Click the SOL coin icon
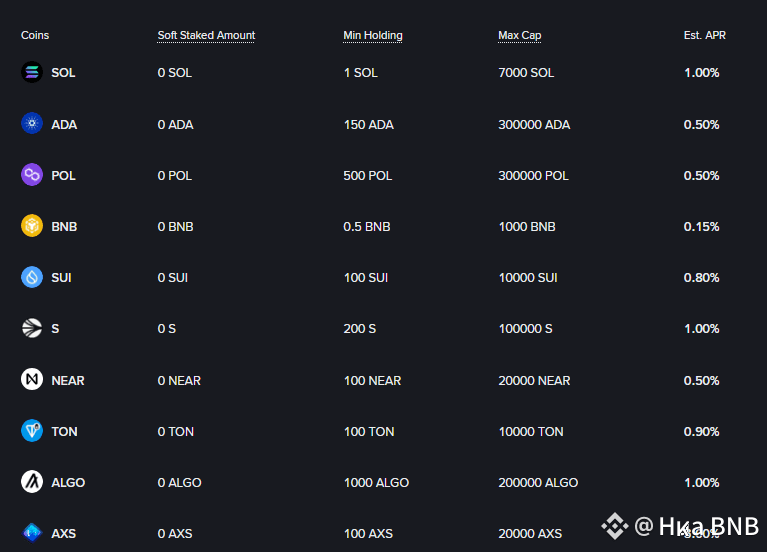Image resolution: width=767 pixels, height=552 pixels. pos(32,72)
